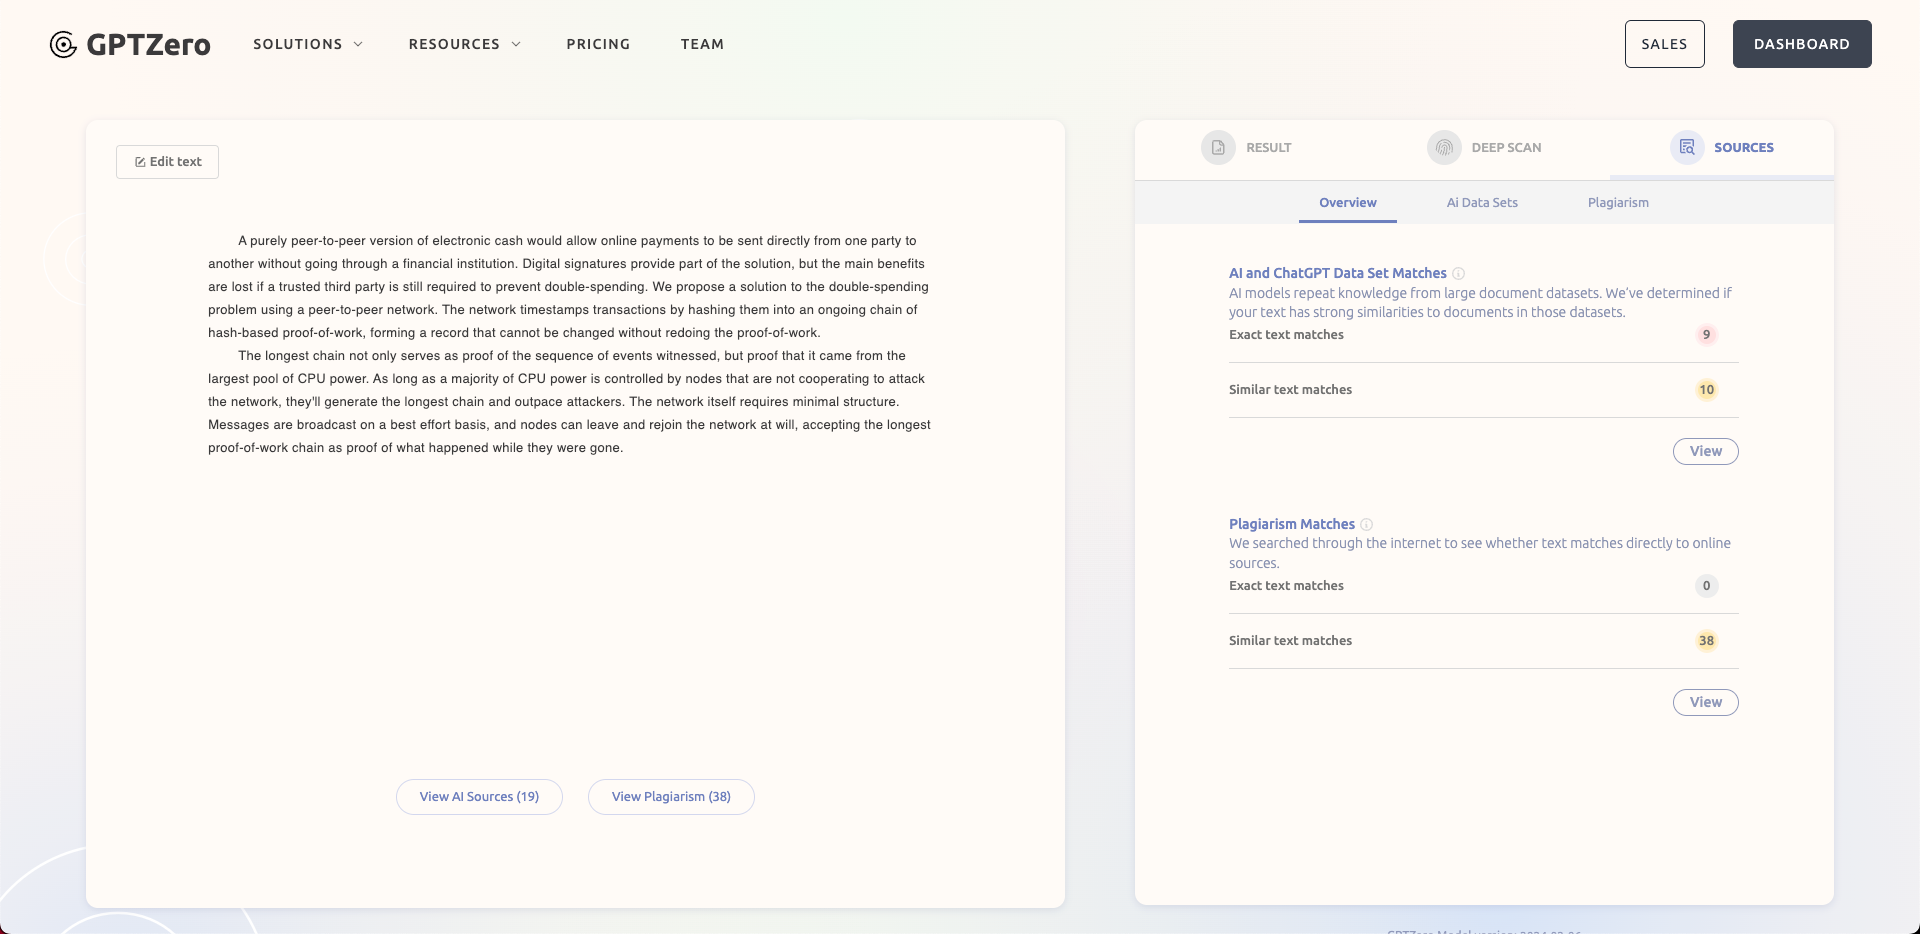Open the Dashboard
The width and height of the screenshot is (1920, 934).
pyautogui.click(x=1802, y=44)
